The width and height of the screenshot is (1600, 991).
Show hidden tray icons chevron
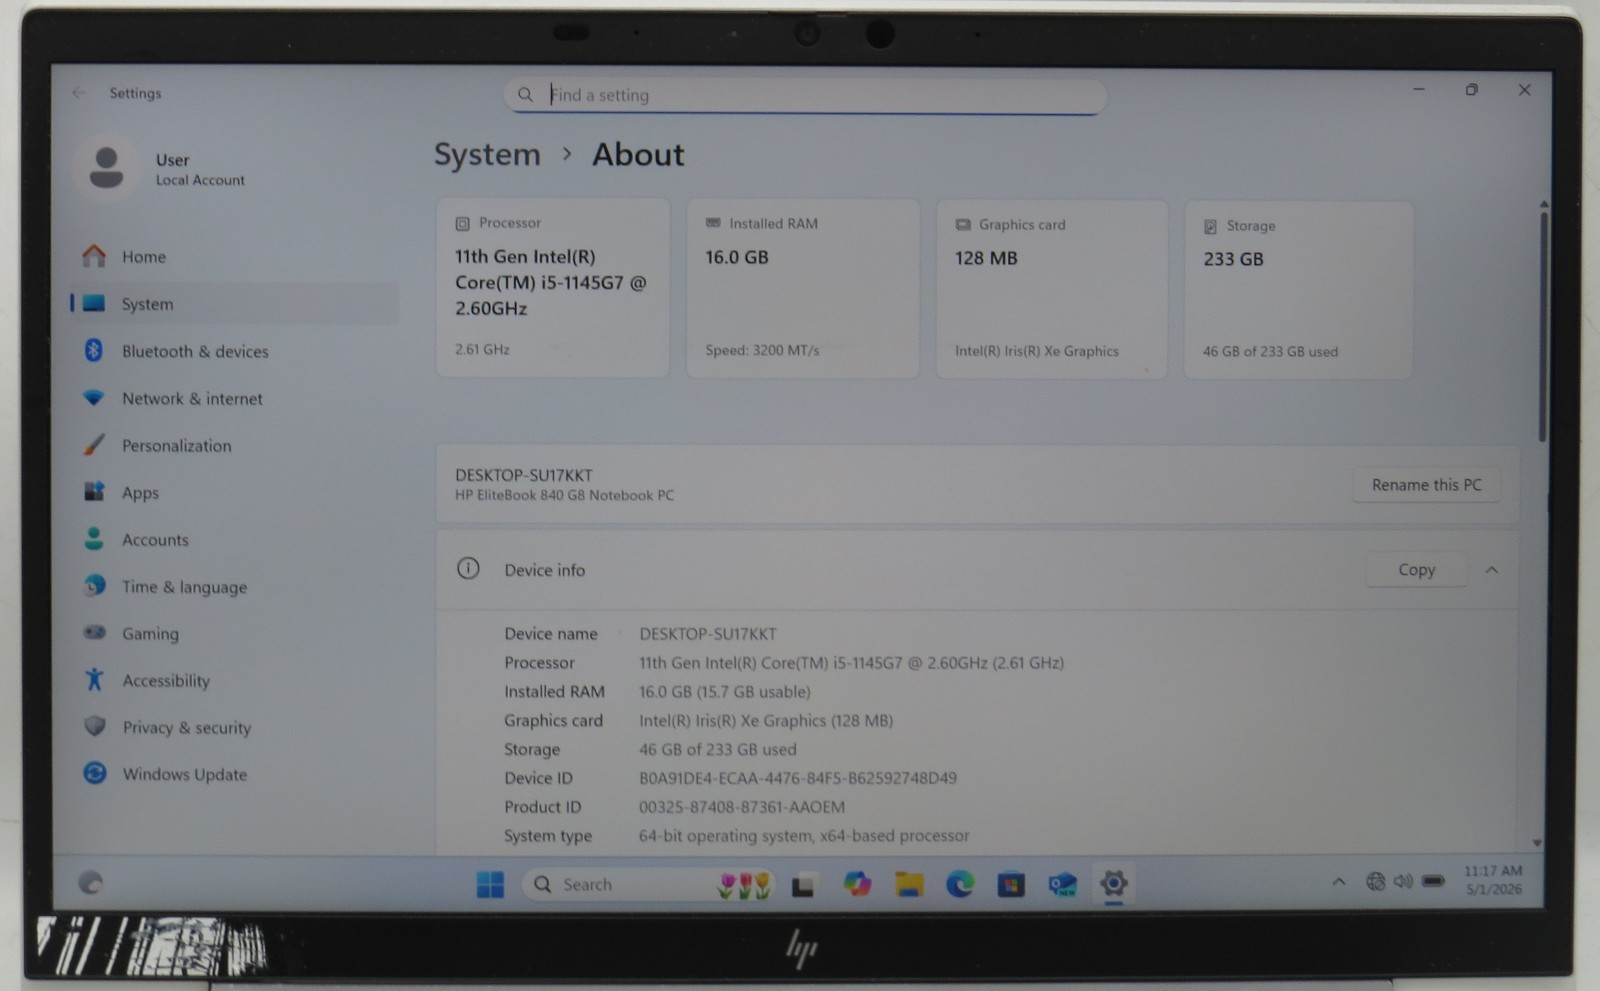coord(1338,882)
